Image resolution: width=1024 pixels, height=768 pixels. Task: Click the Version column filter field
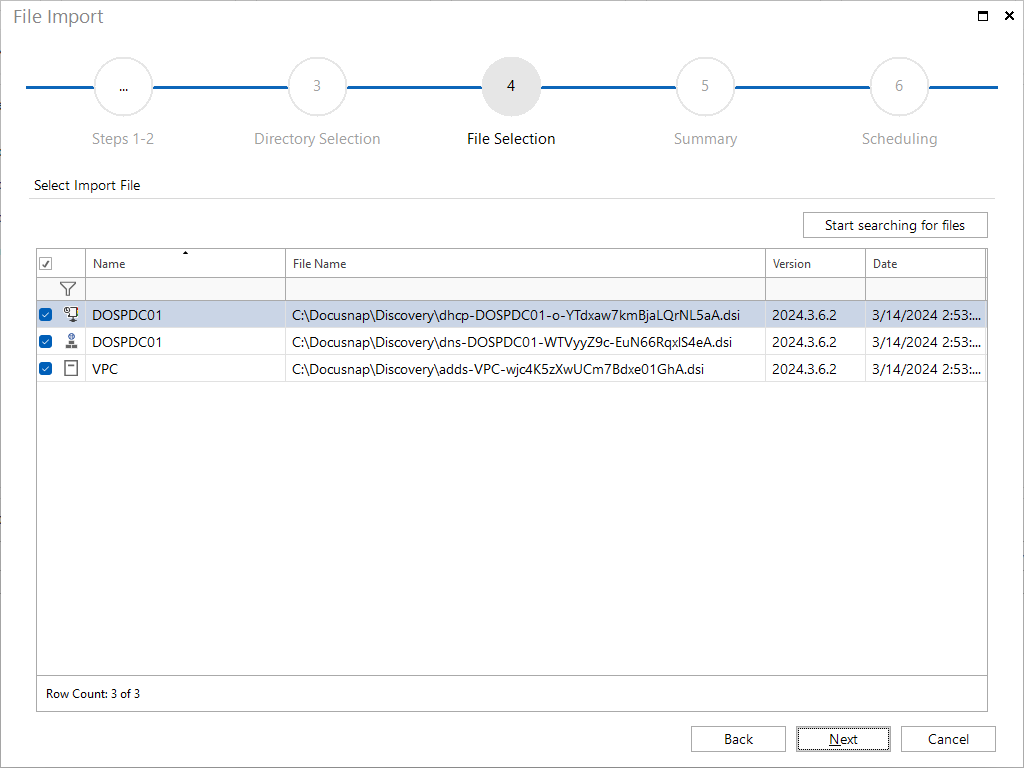tap(815, 289)
